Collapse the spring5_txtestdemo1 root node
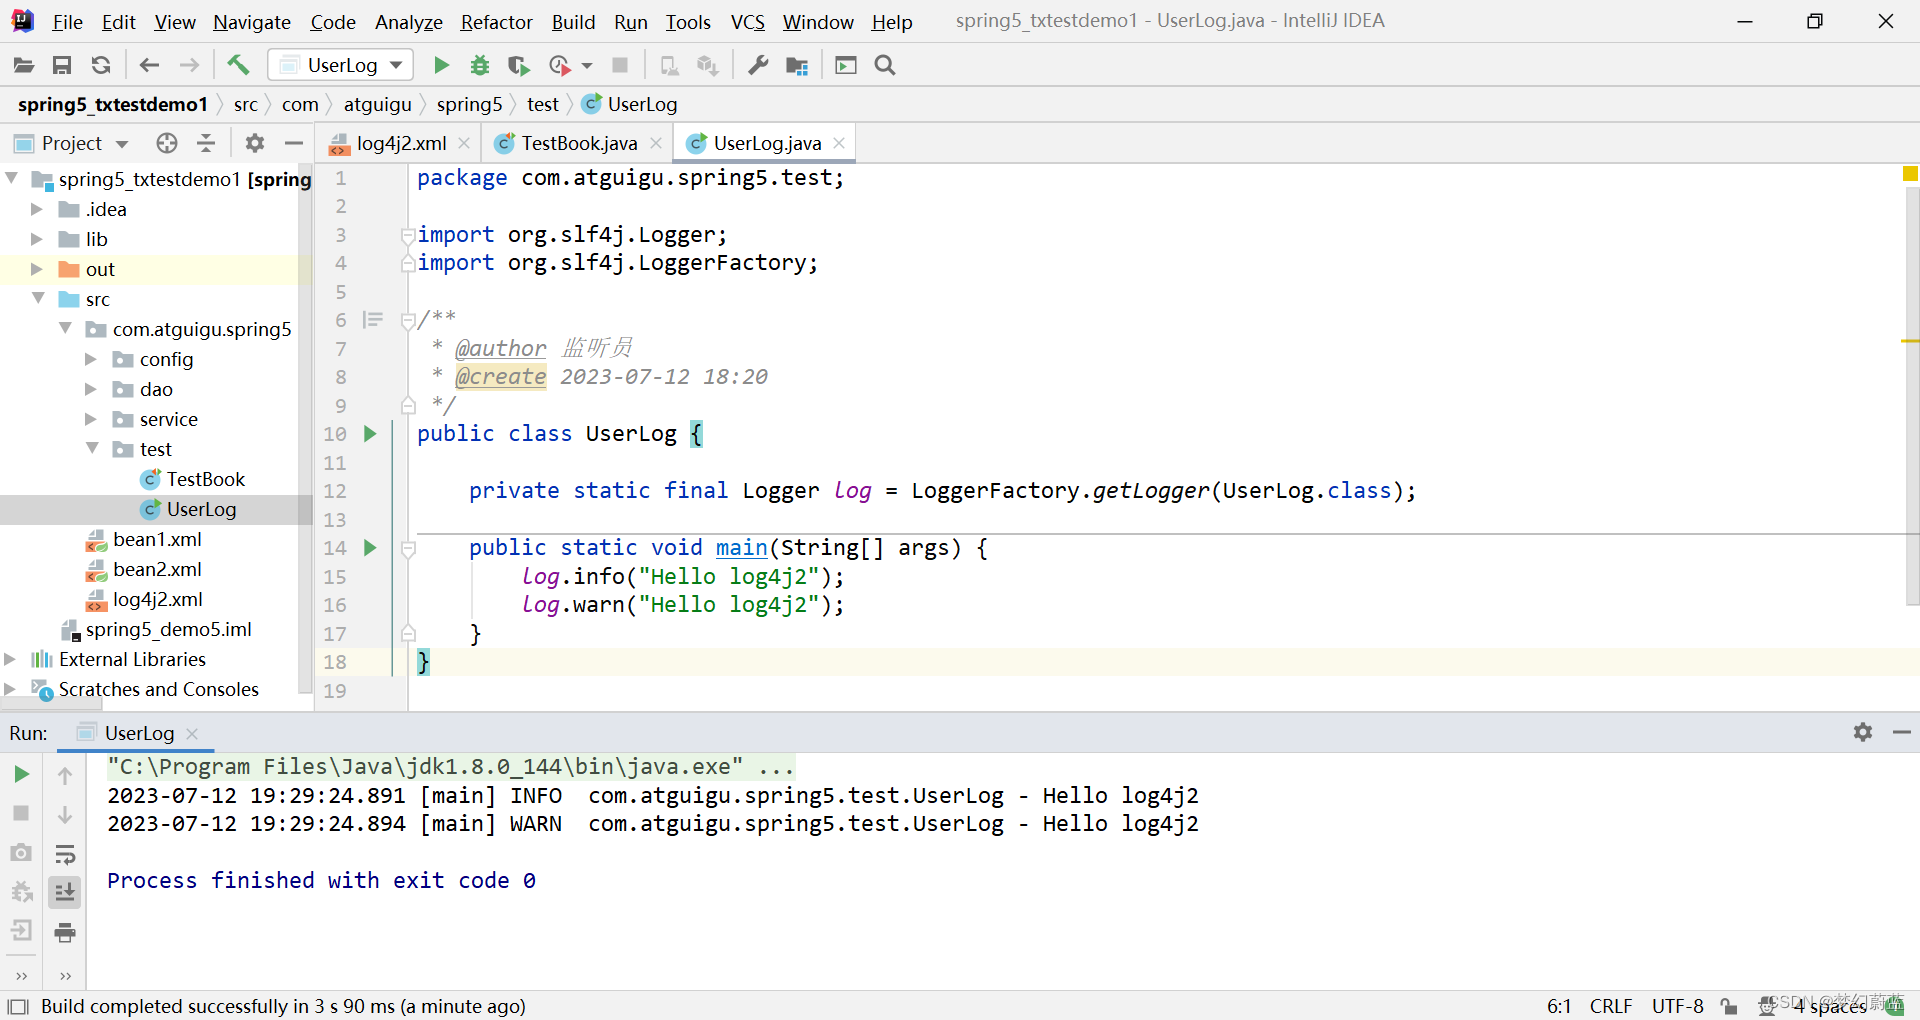Screen dimensions: 1920x1020 (13, 178)
